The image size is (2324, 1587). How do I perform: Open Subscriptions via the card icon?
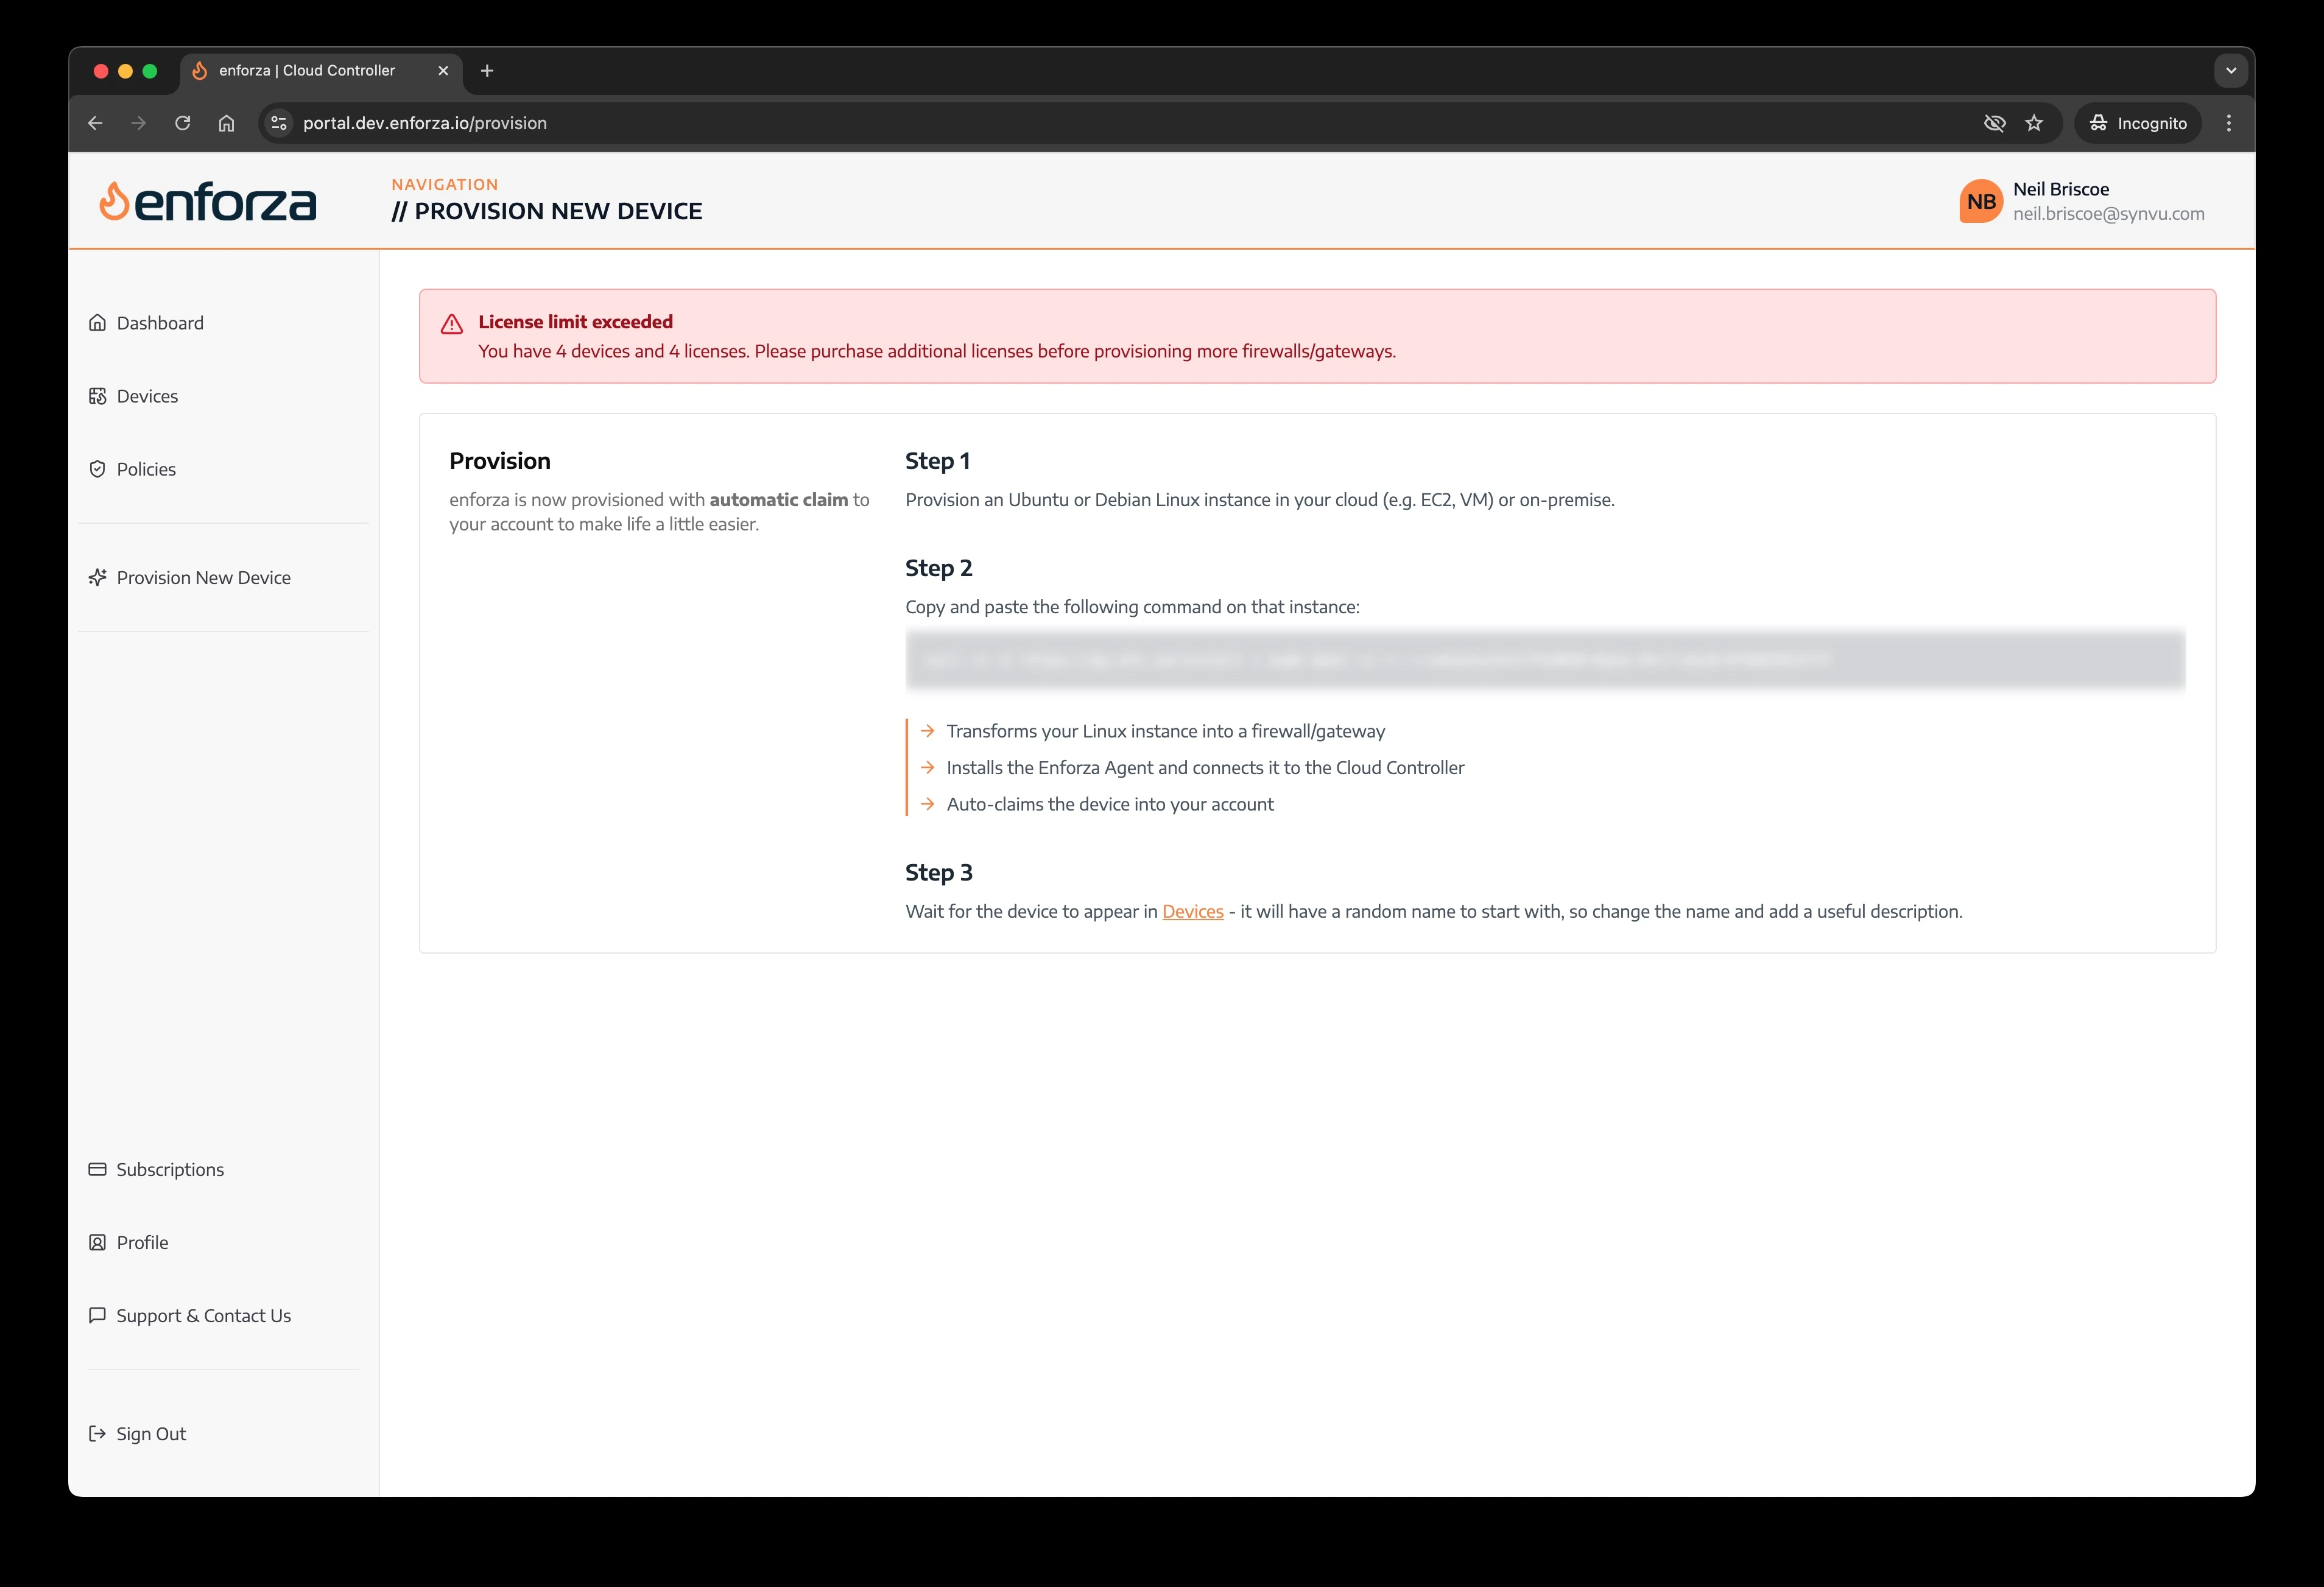97,1168
